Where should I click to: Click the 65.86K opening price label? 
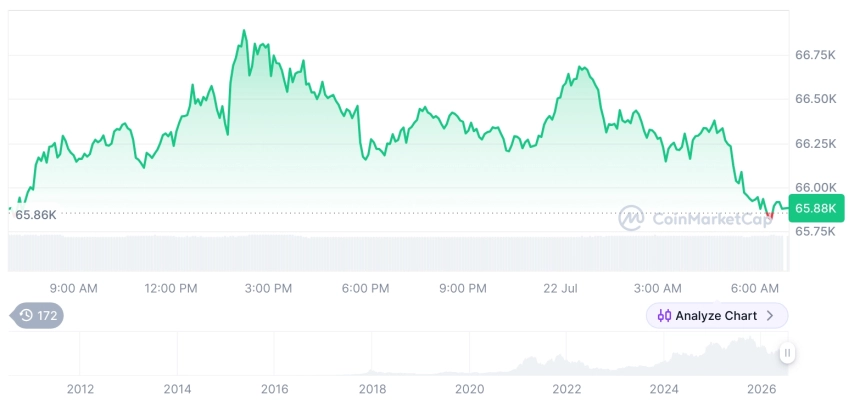pyautogui.click(x=36, y=215)
